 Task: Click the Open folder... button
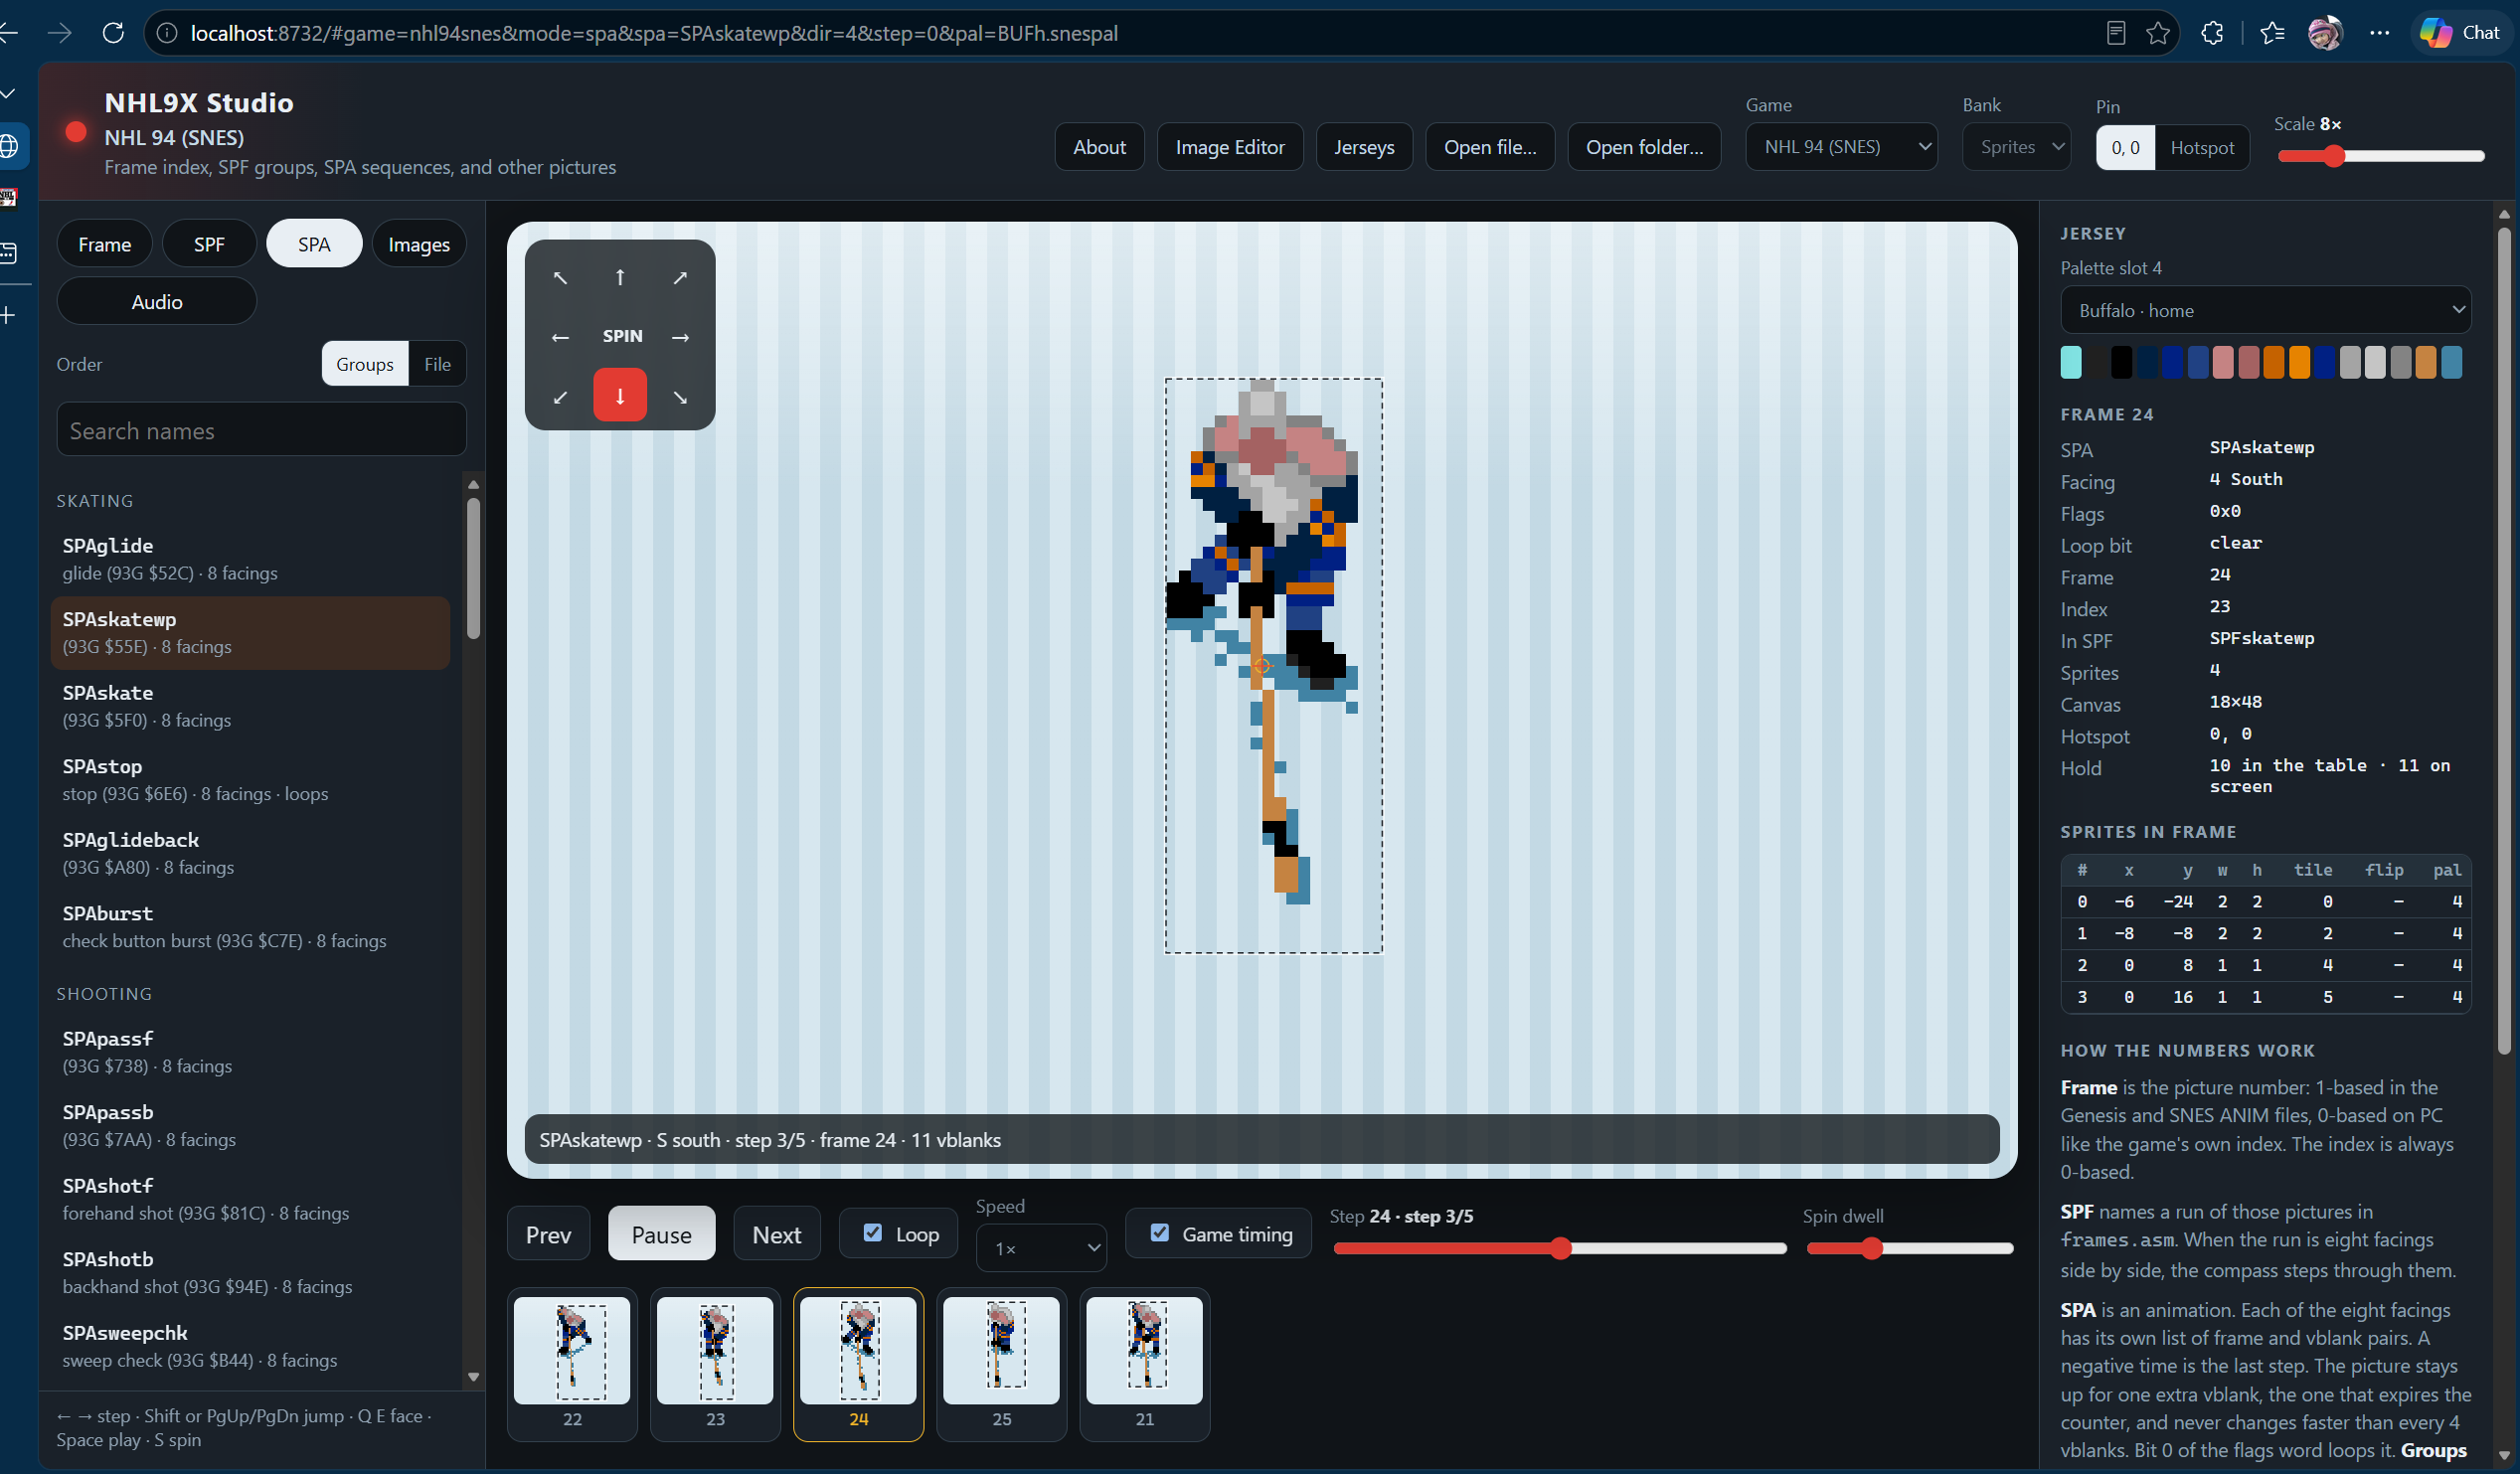(1644, 147)
